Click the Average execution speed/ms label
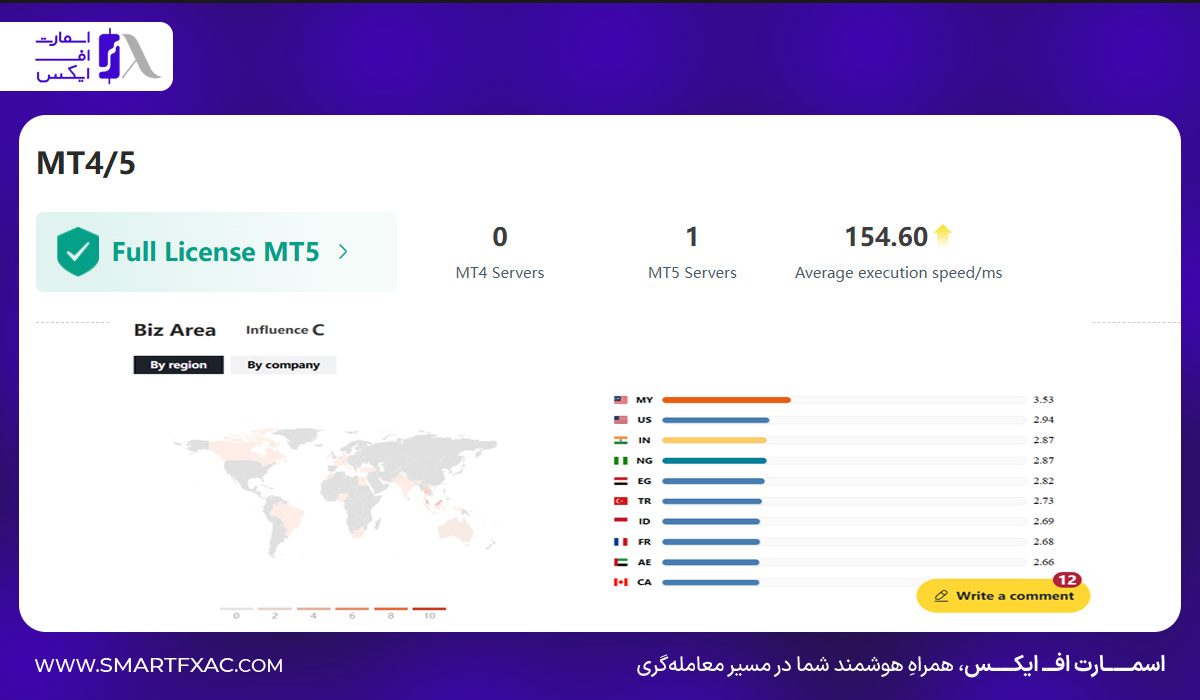This screenshot has width=1200, height=700. pos(898,273)
